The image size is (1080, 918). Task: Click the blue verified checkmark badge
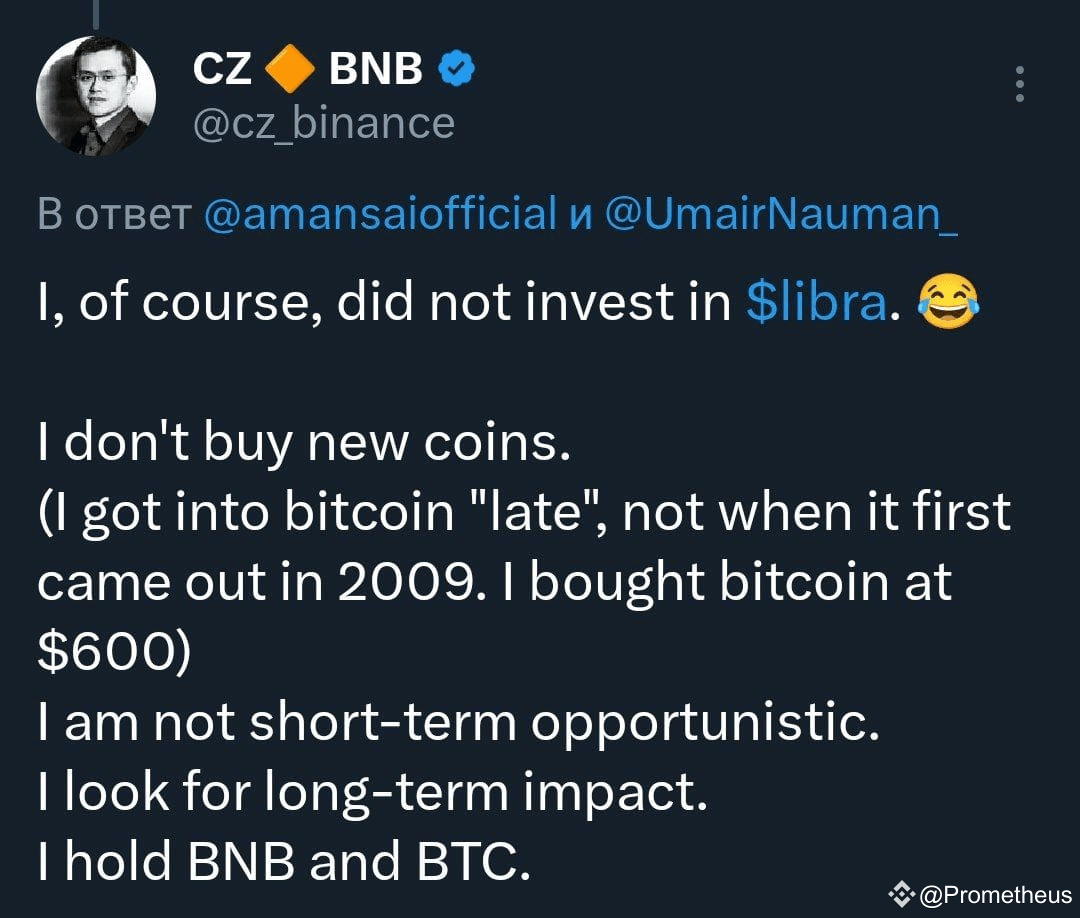(x=455, y=69)
